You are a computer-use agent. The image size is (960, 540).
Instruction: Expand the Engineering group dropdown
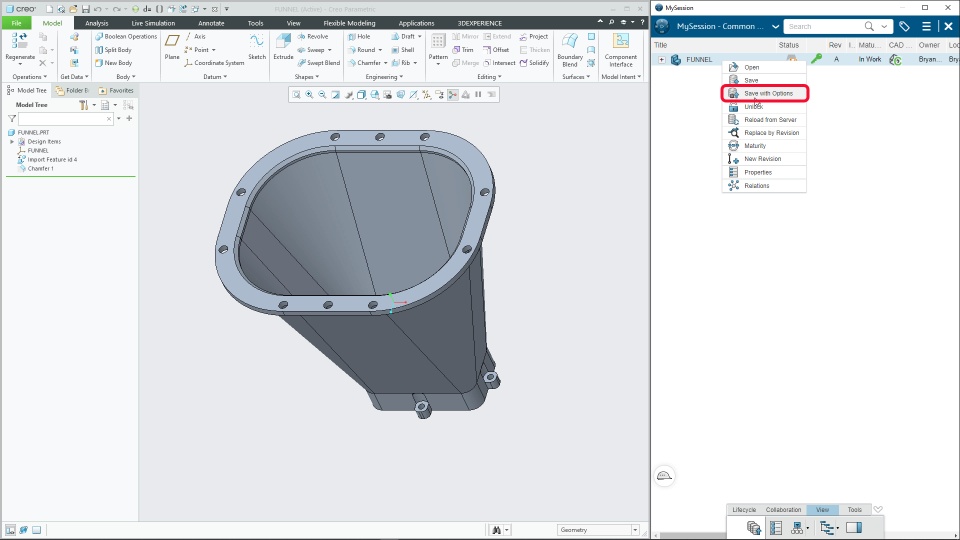(x=384, y=77)
